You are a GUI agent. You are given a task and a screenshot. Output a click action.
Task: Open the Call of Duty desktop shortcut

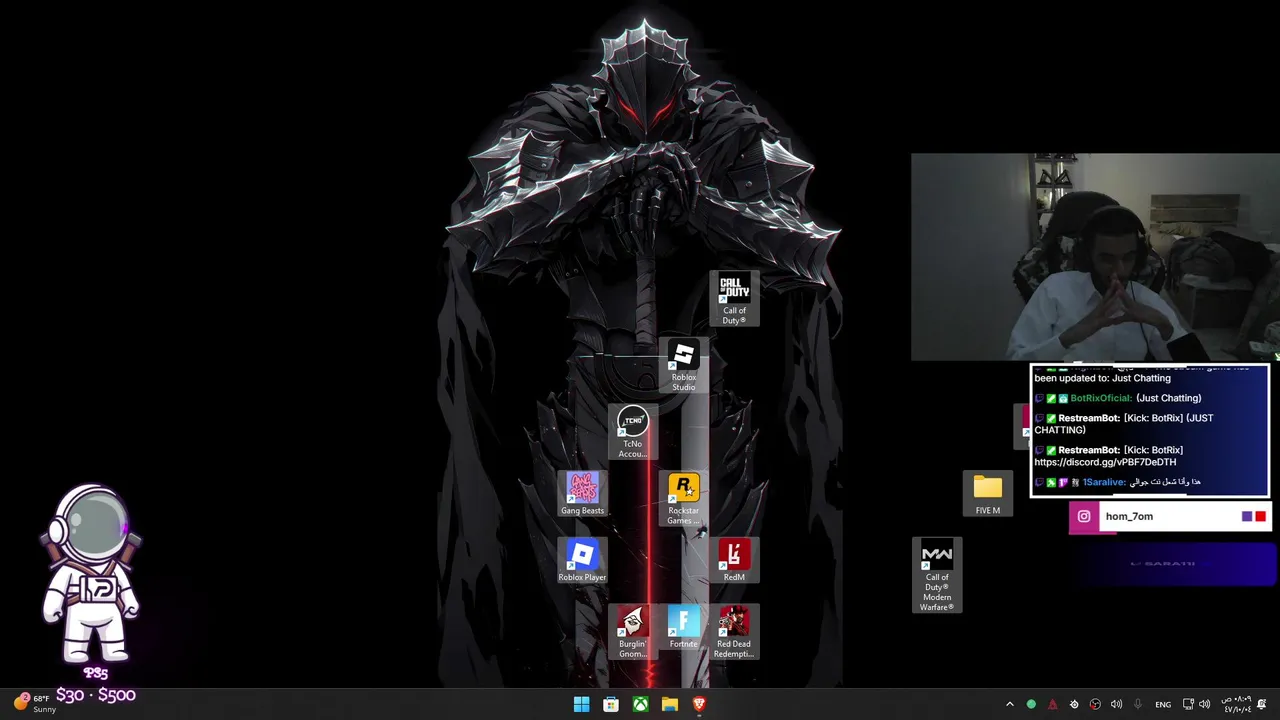(734, 298)
